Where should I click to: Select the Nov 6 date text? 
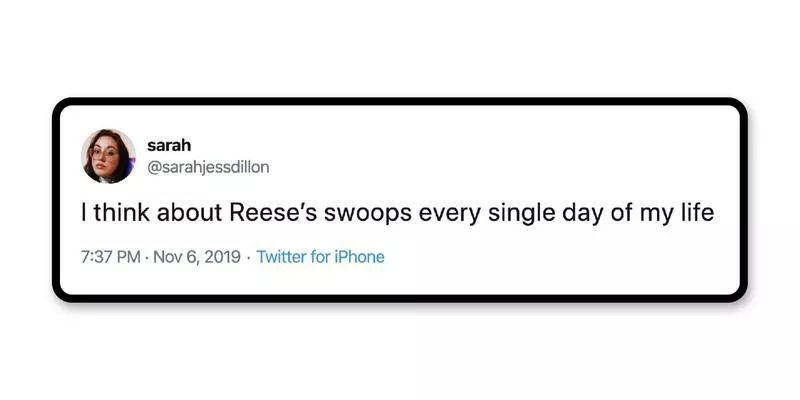174,257
